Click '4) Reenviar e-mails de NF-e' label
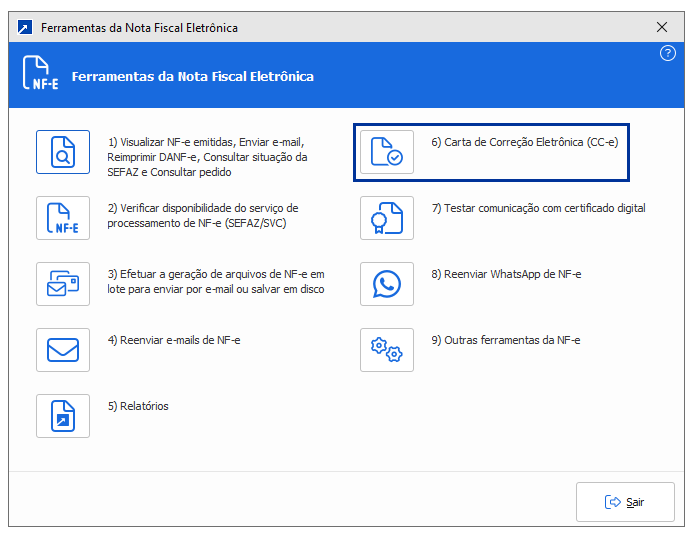Screen dimensions: 695x536 (174, 340)
